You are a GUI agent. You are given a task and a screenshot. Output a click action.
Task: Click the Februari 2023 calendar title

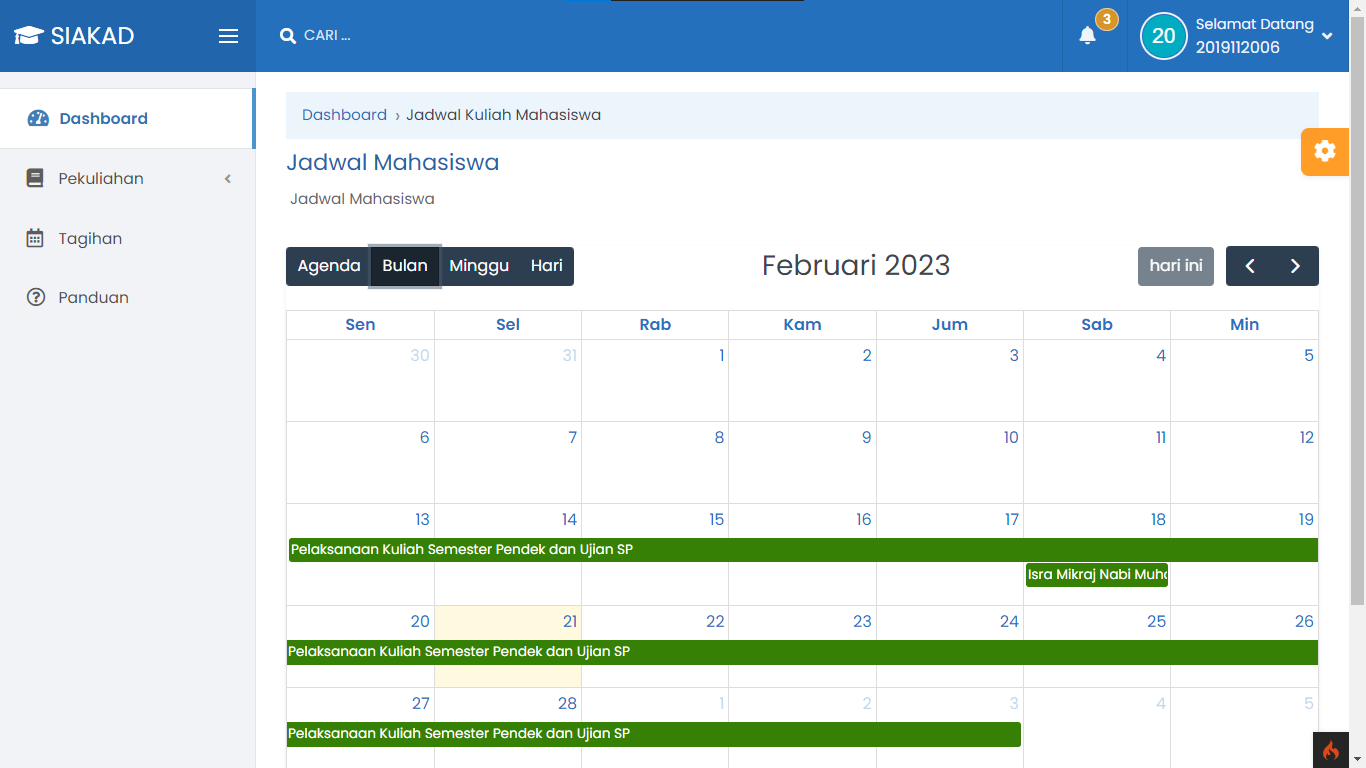(x=856, y=265)
